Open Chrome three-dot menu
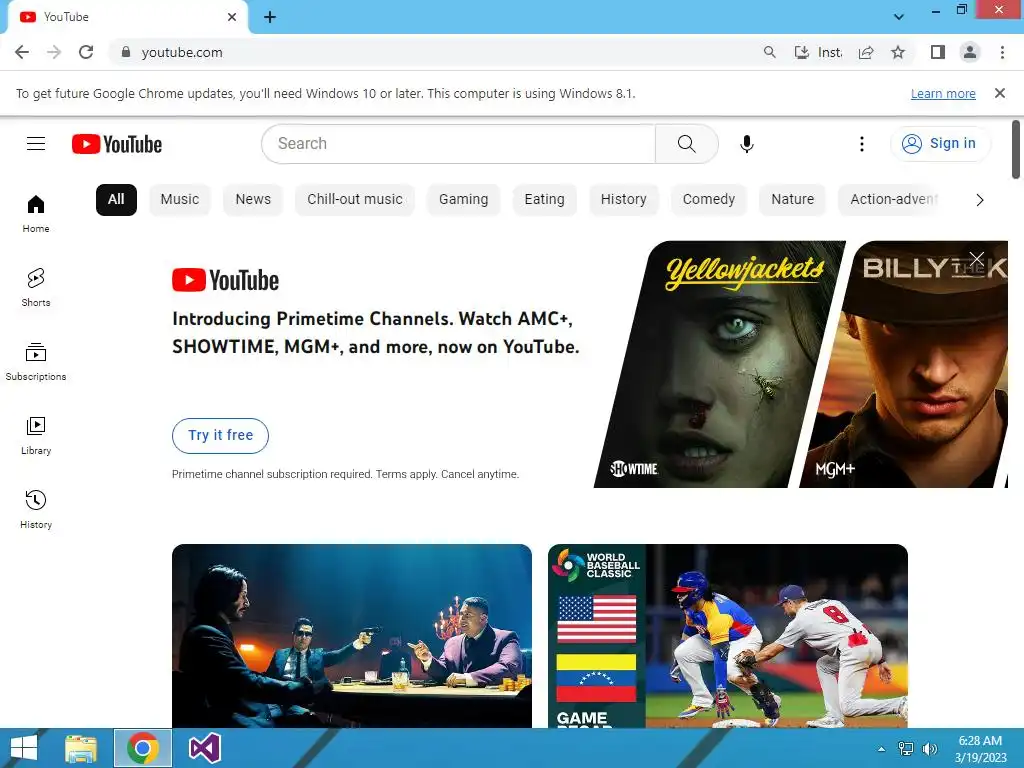 coord(1002,52)
